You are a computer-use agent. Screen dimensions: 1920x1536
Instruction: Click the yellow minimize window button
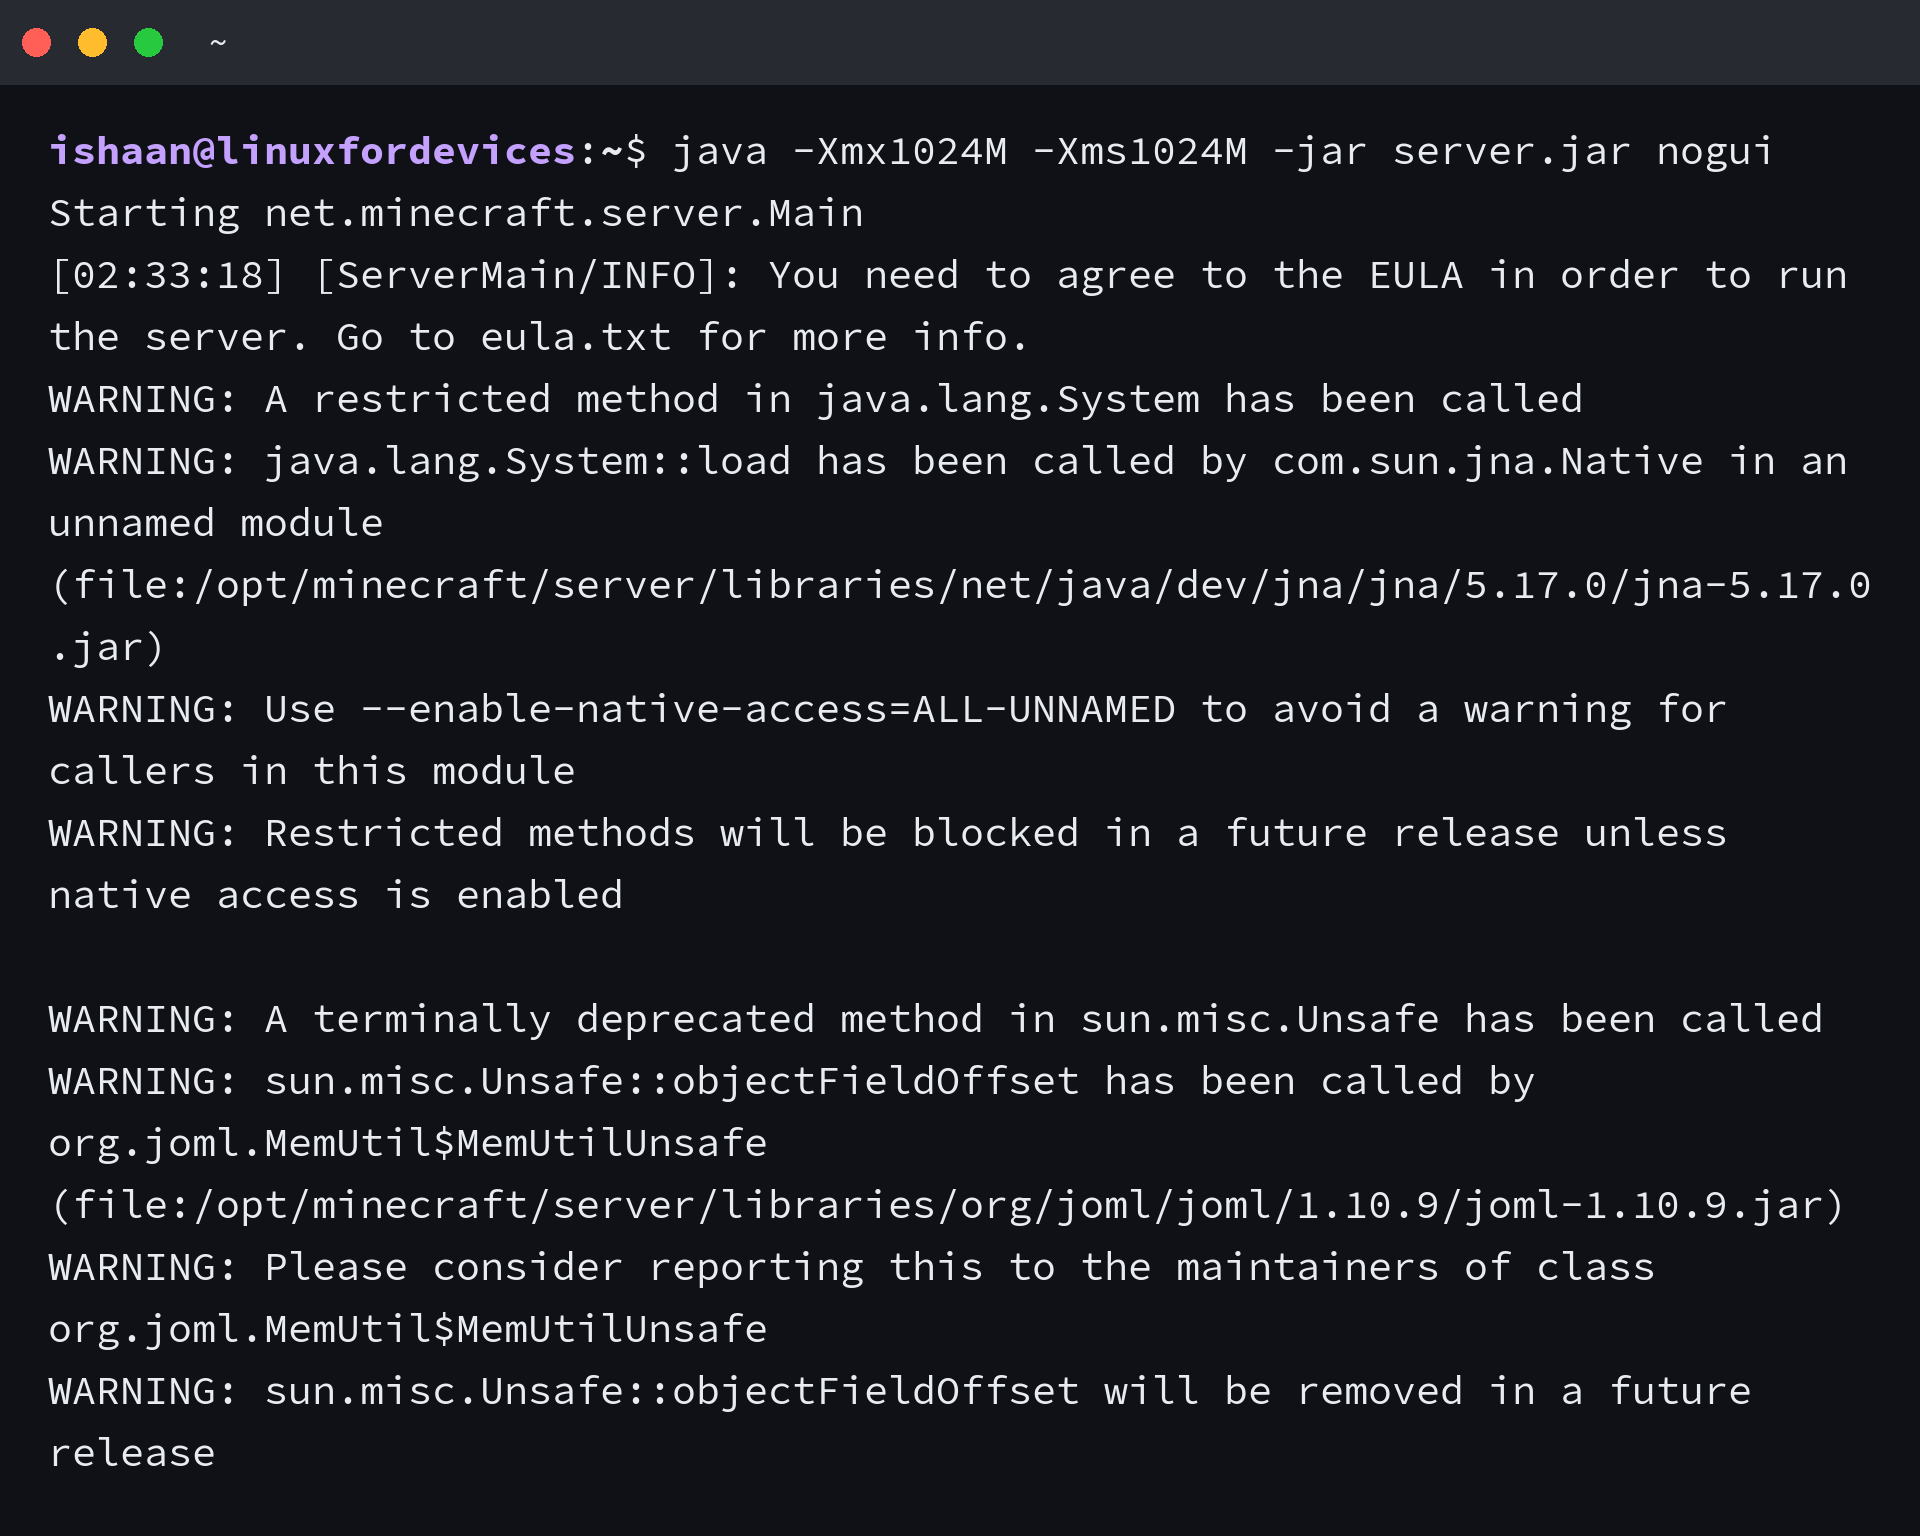click(x=93, y=43)
